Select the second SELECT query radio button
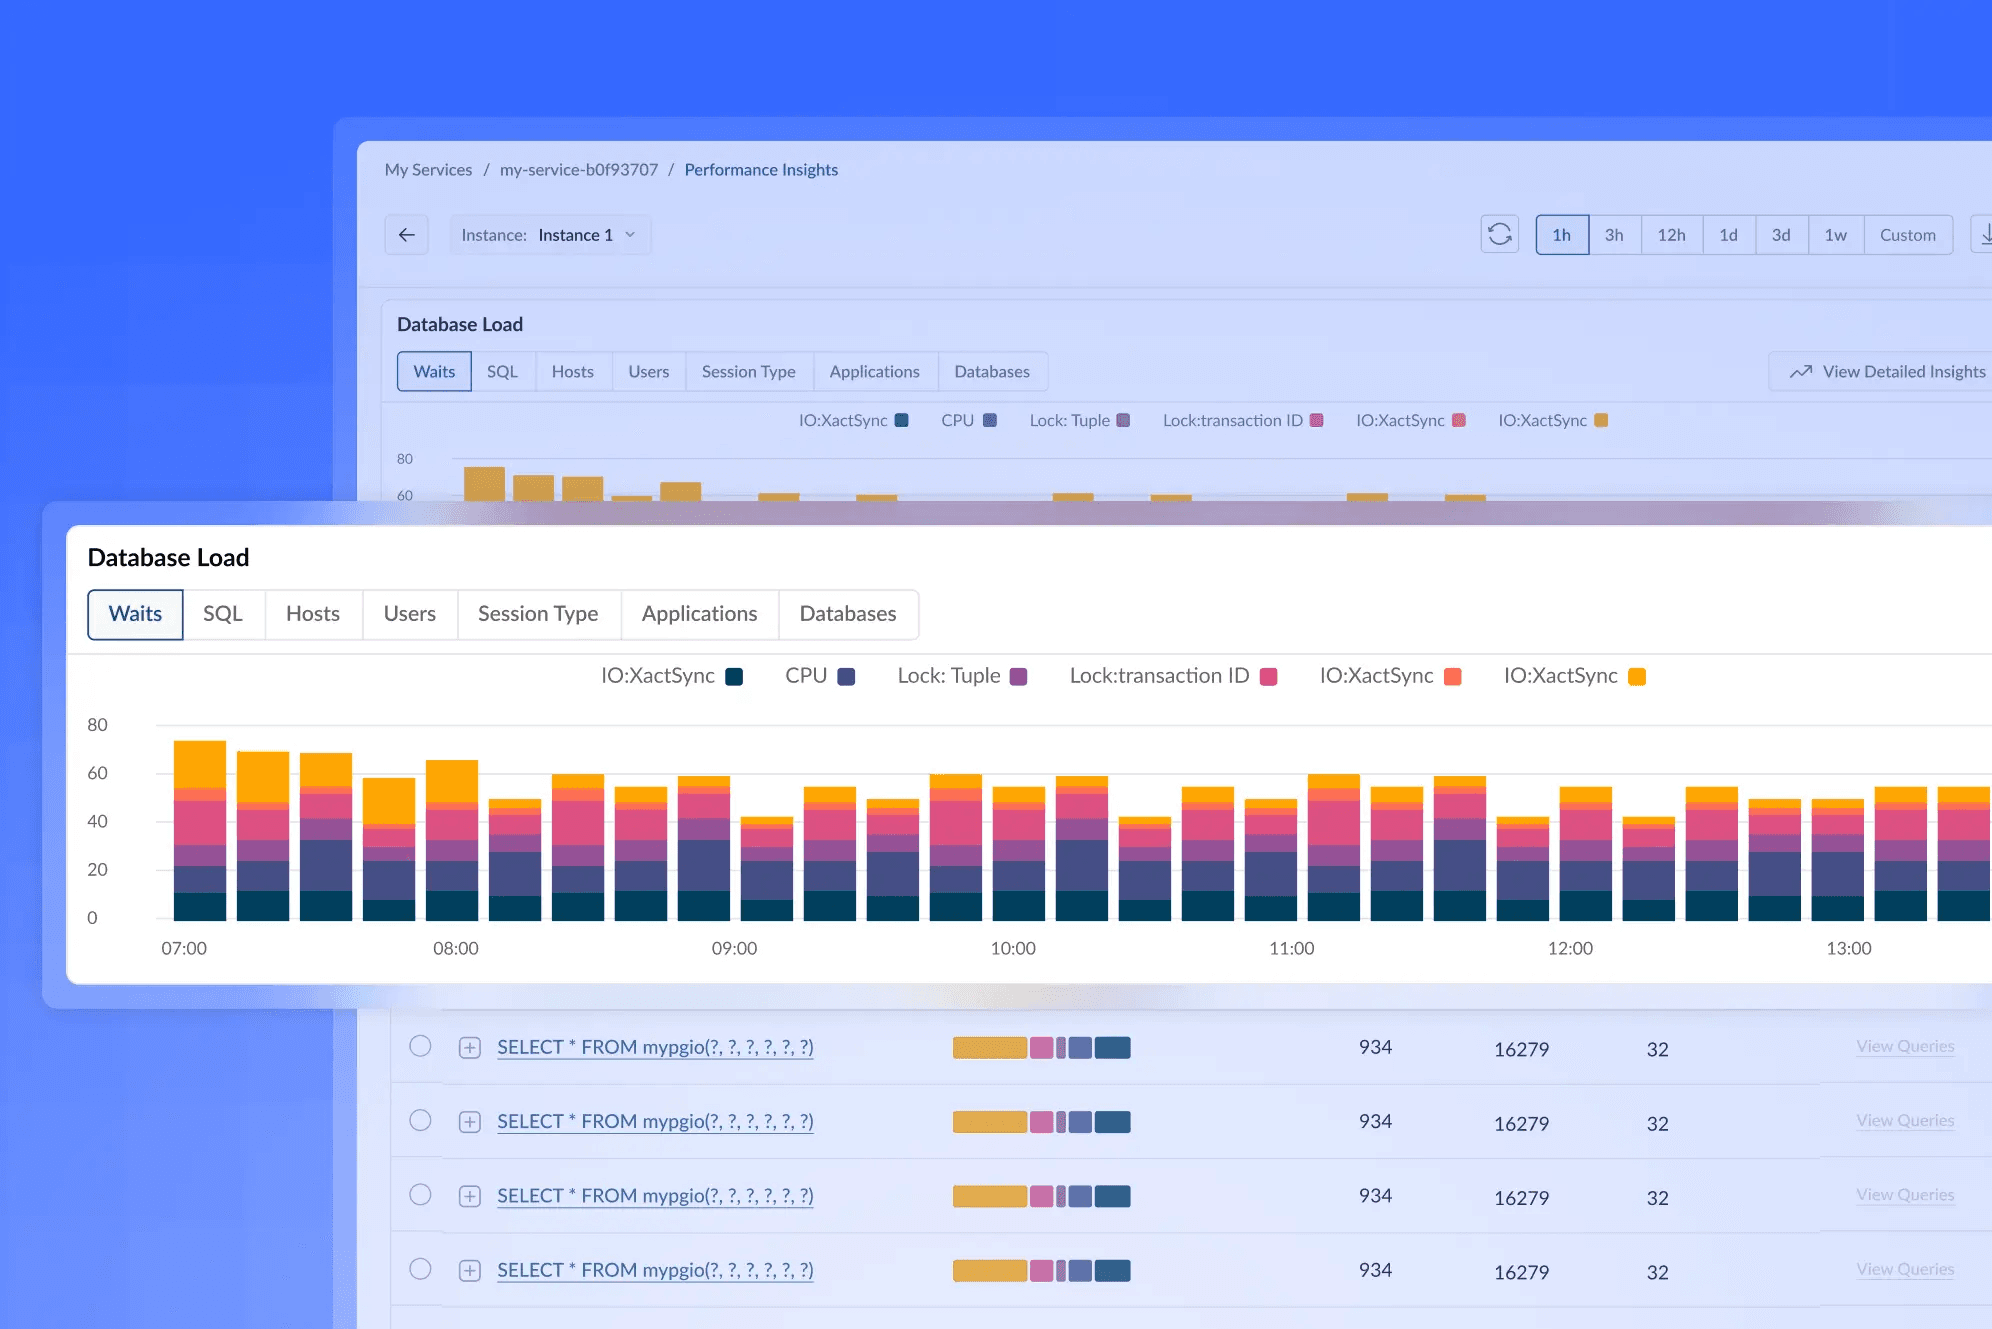Image resolution: width=1992 pixels, height=1329 pixels. pos(420,1120)
